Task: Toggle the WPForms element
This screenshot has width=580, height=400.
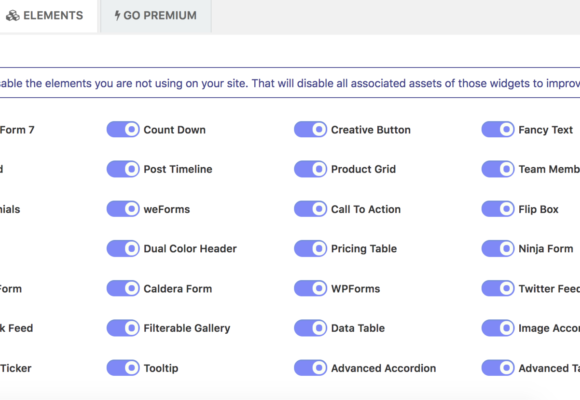Action: [310, 288]
